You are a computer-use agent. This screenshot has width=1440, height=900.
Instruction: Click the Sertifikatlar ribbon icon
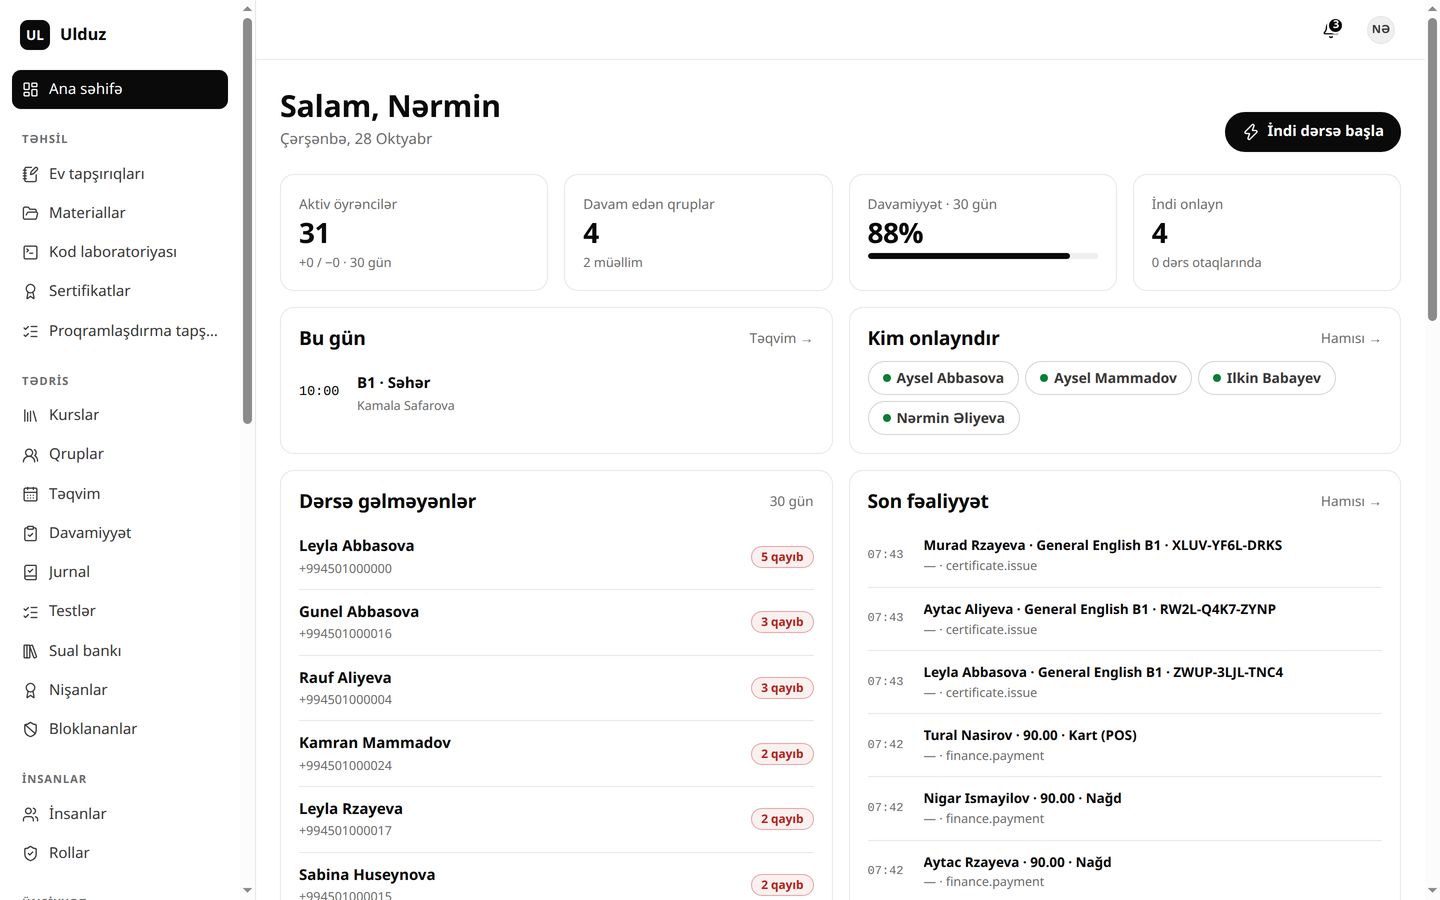coord(30,291)
